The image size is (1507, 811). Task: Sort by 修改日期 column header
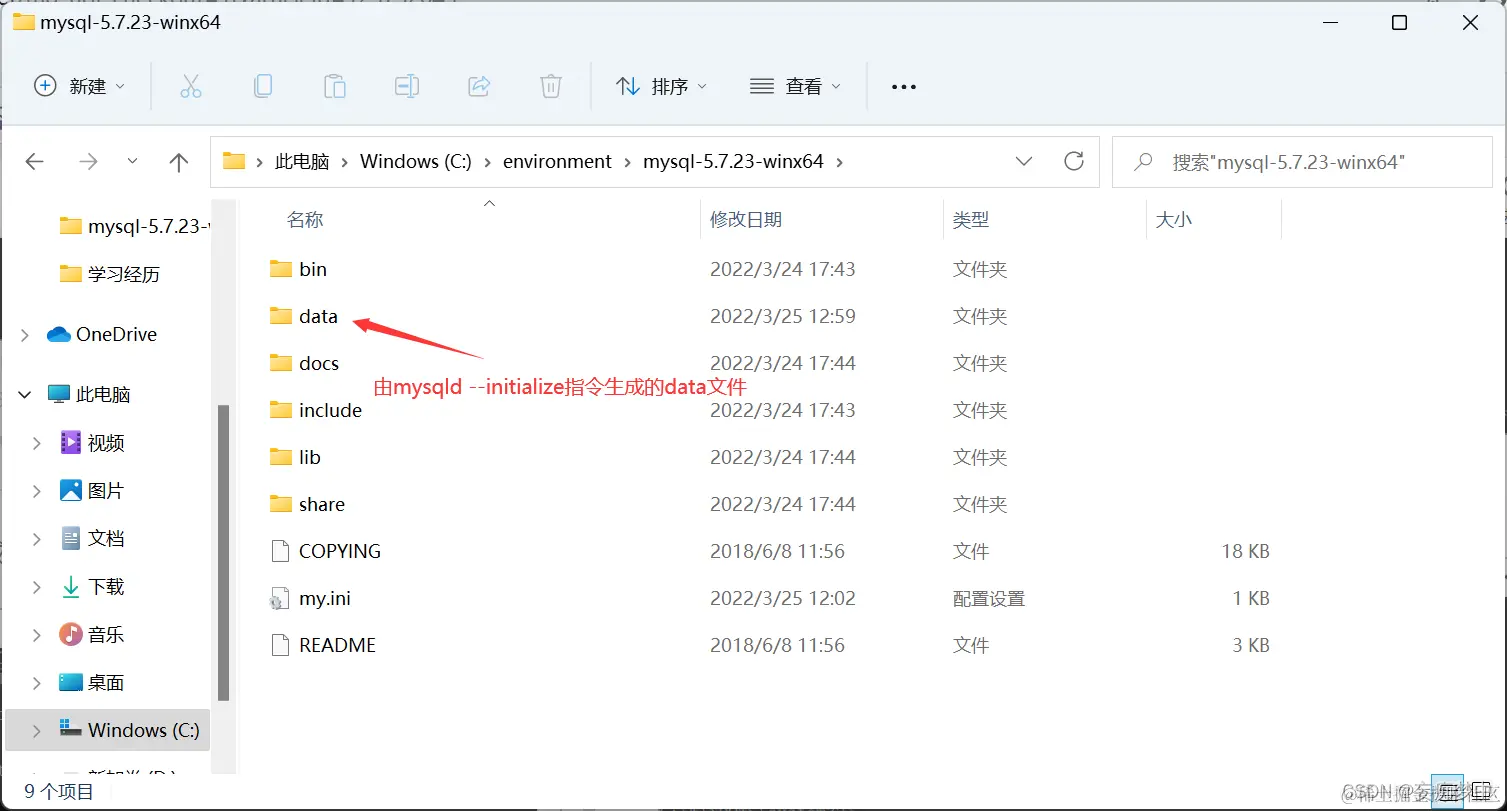pos(746,219)
